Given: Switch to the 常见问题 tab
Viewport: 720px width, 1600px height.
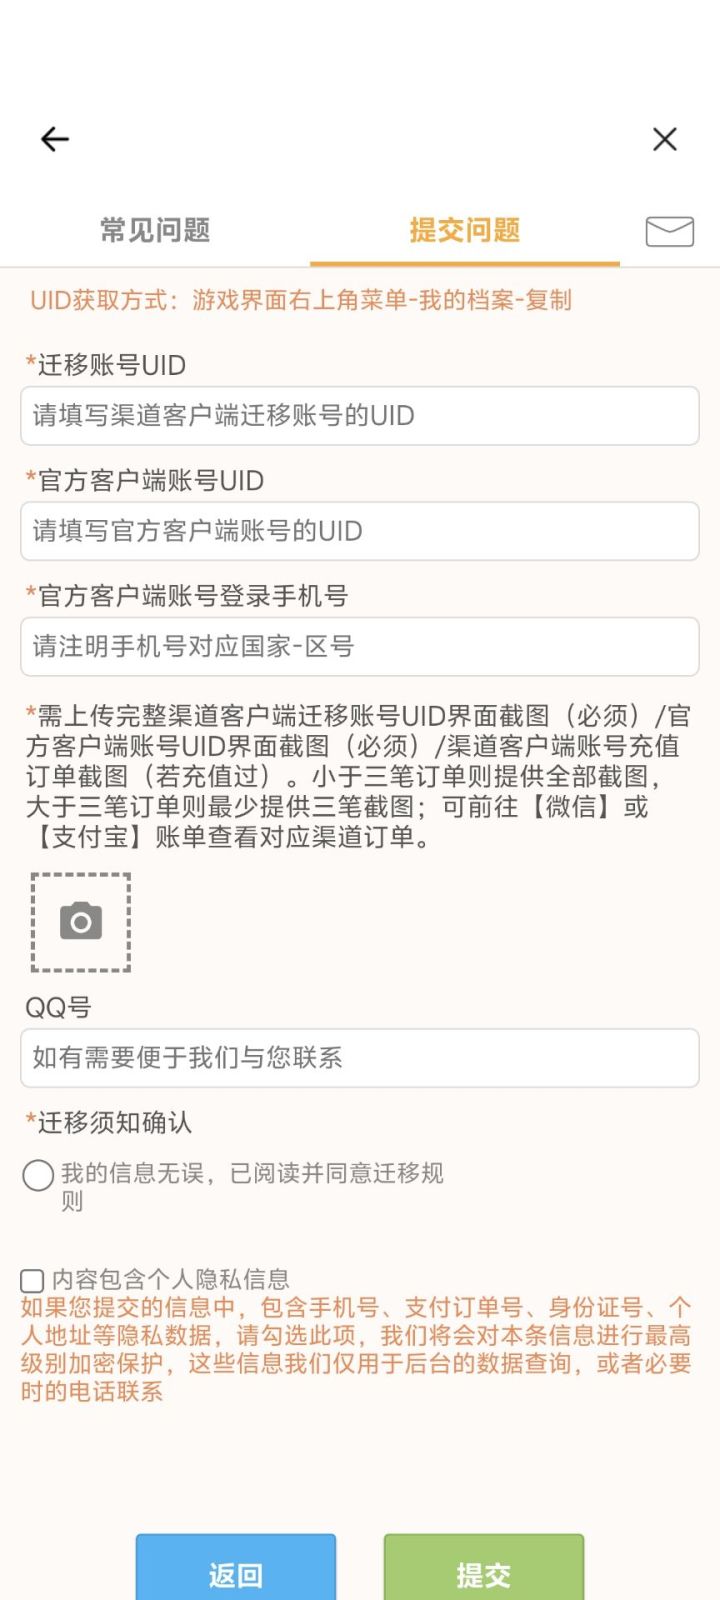Looking at the screenshot, I should coord(155,230).
